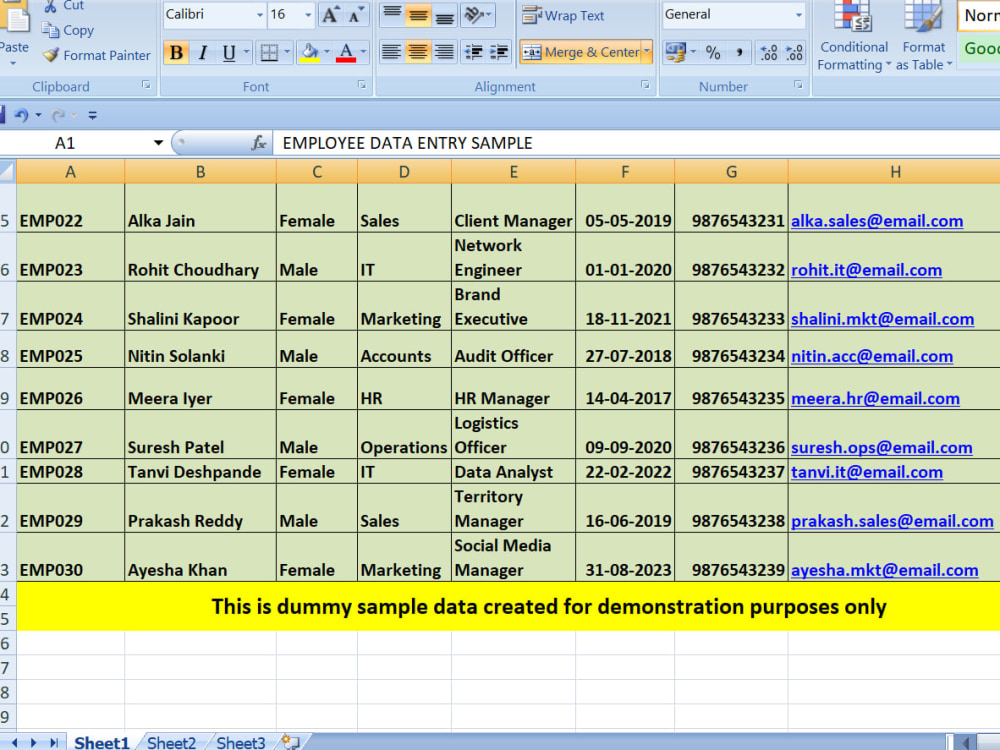Image resolution: width=1000 pixels, height=750 pixels.
Task: Click Redo in Quick Access Toolbar
Action: click(59, 115)
